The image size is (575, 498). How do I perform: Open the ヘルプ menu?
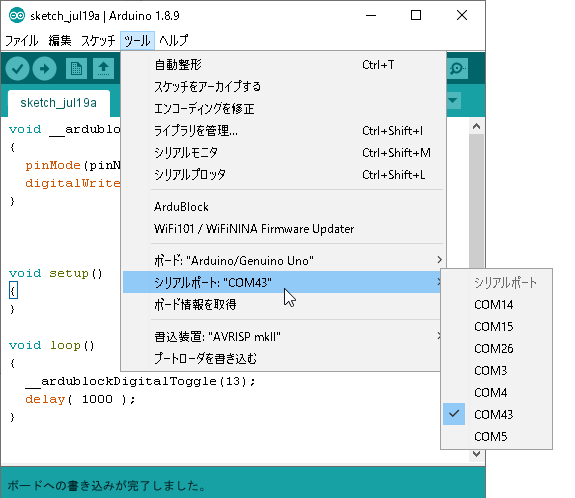(x=174, y=40)
